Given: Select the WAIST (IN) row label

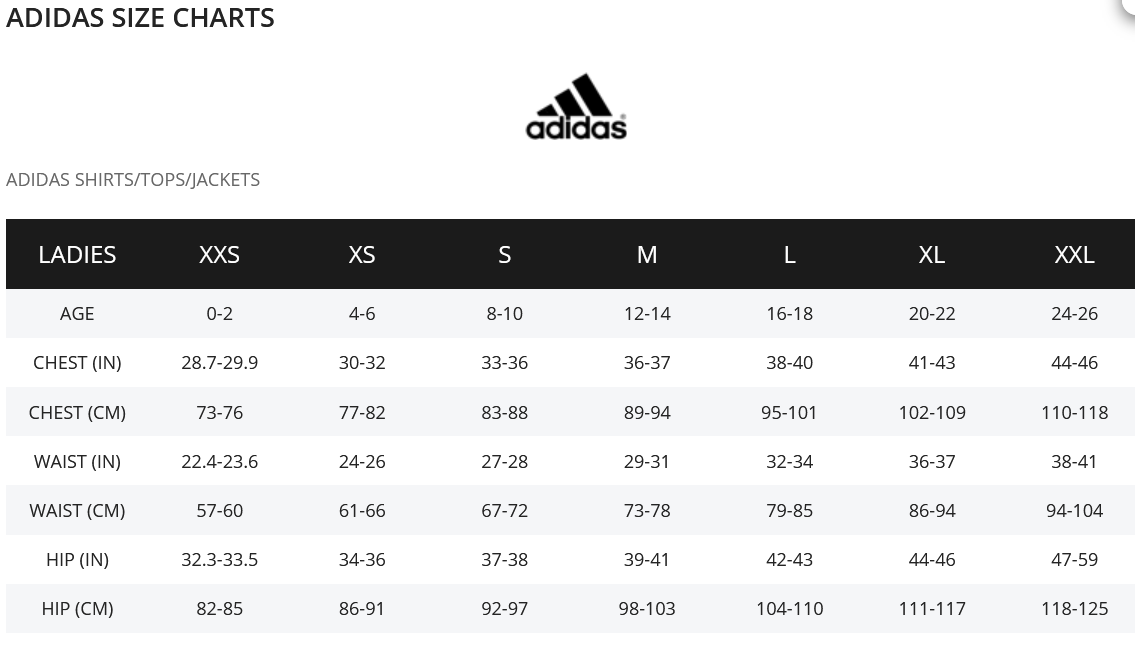Looking at the screenshot, I should pos(77,462).
